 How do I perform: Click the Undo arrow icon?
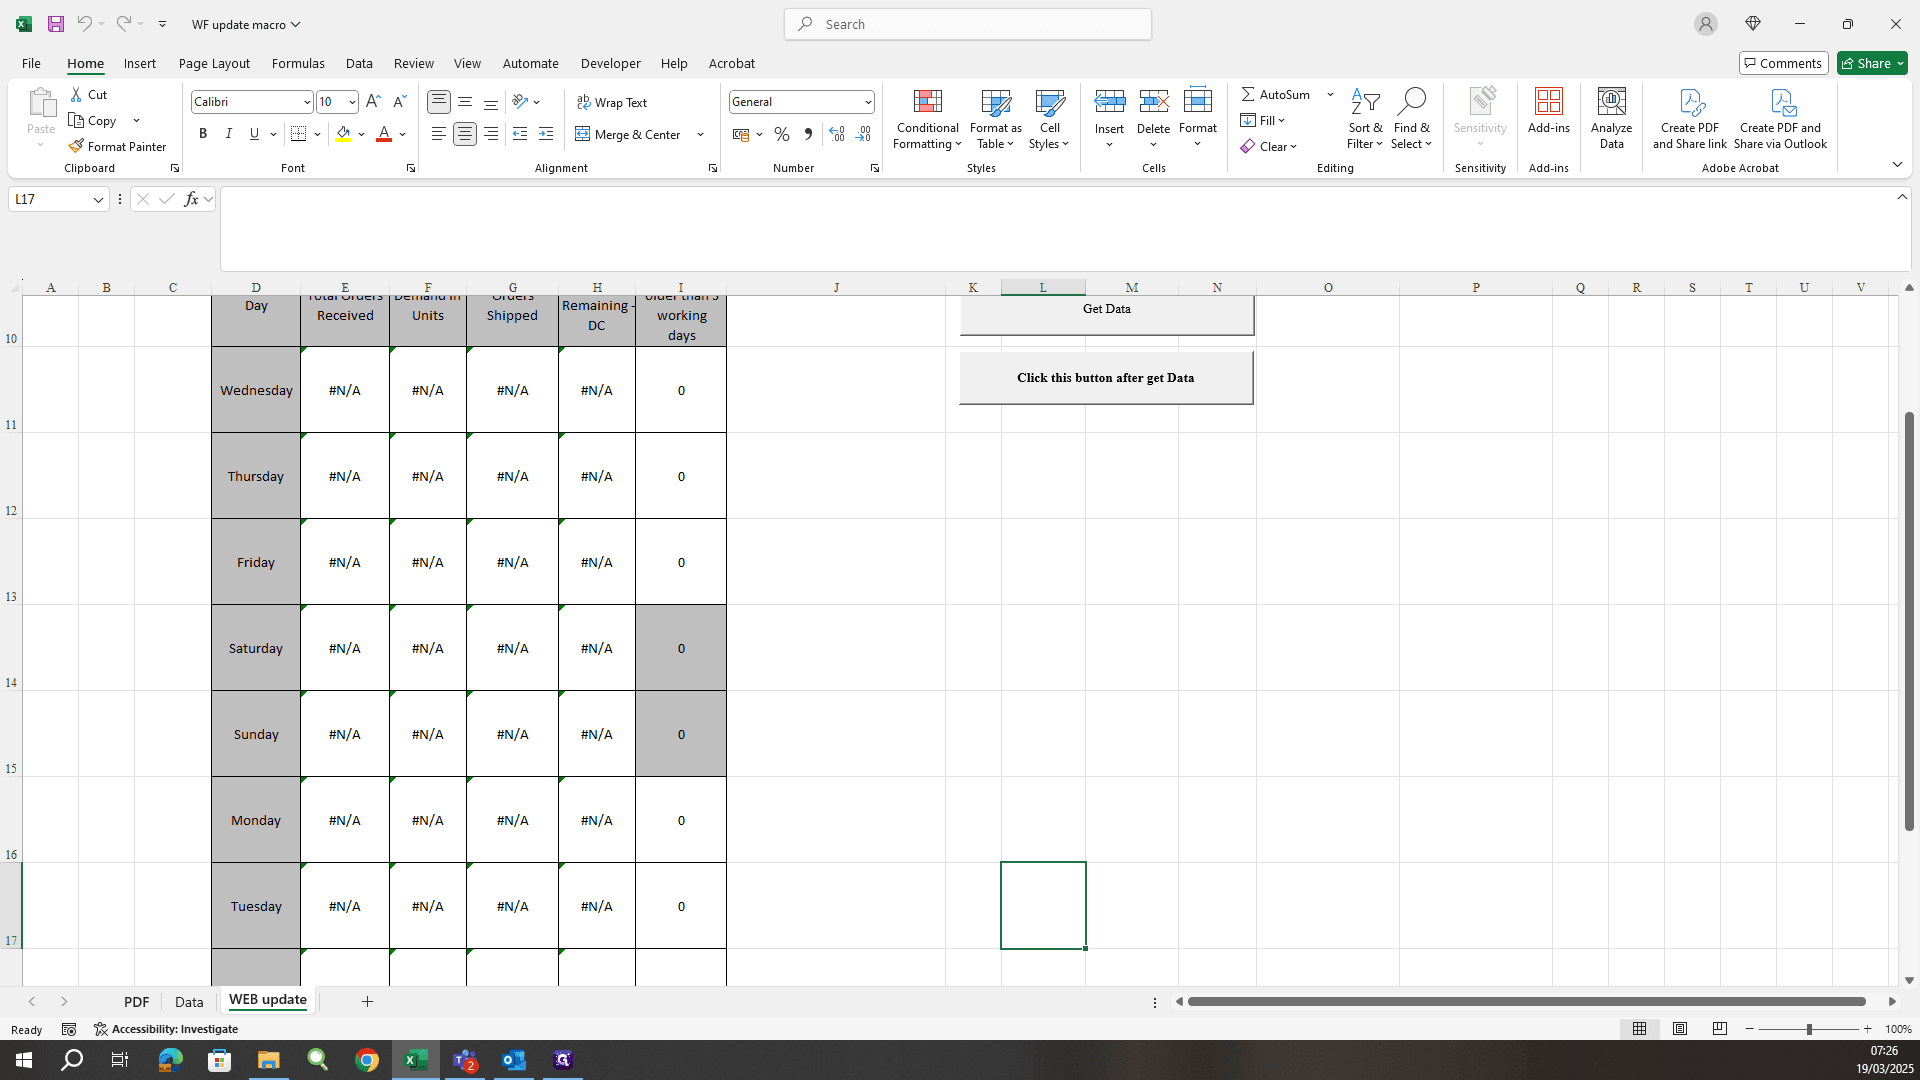(85, 24)
